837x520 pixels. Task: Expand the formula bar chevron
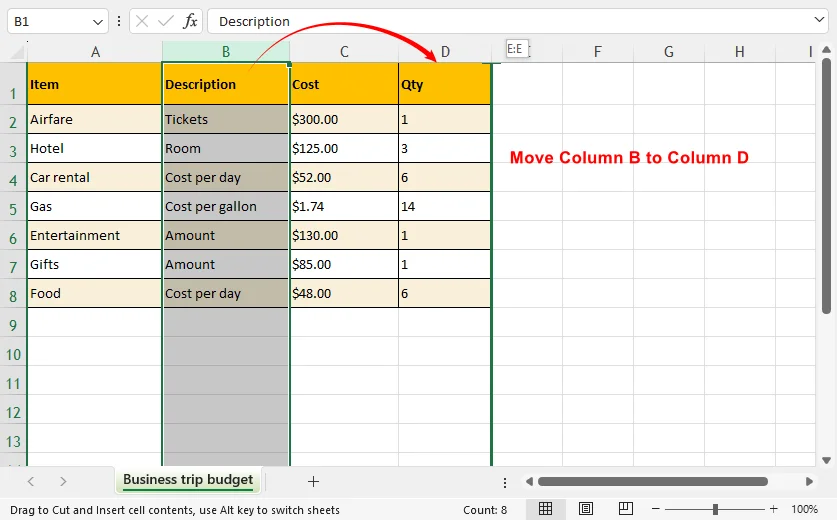pos(819,20)
